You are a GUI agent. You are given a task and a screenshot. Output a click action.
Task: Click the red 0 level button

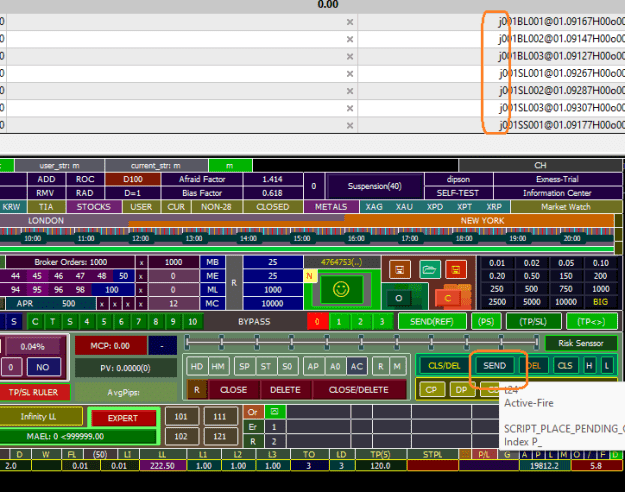[317, 321]
